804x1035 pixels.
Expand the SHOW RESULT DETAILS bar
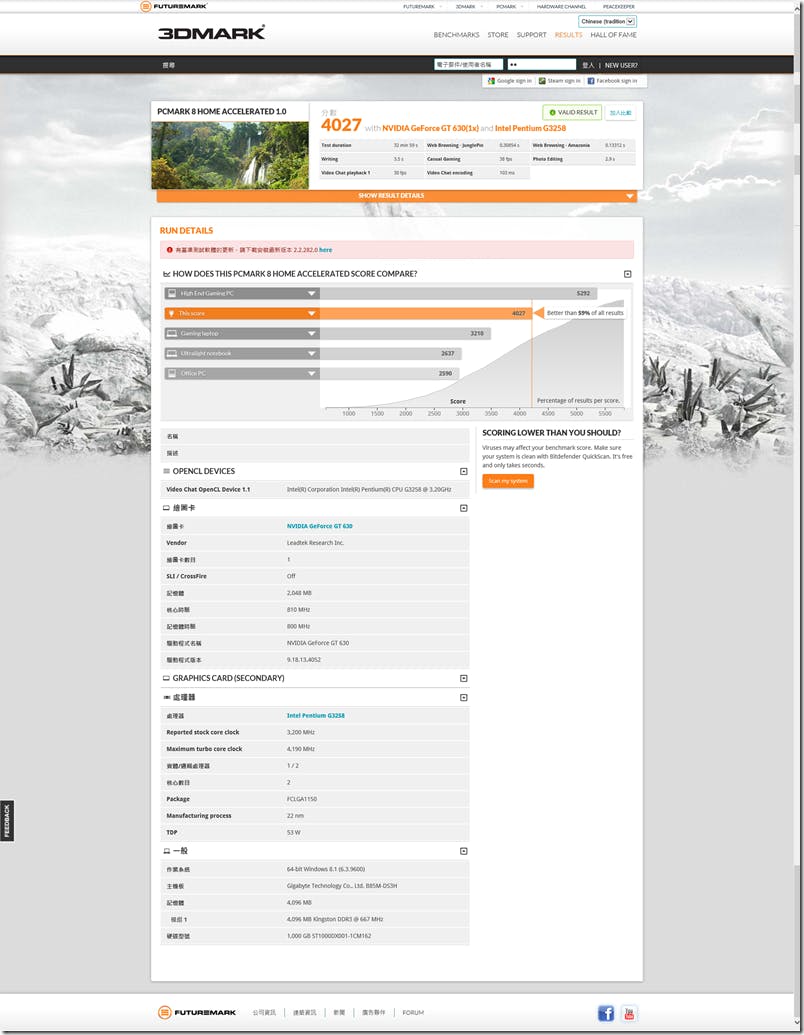coord(397,196)
